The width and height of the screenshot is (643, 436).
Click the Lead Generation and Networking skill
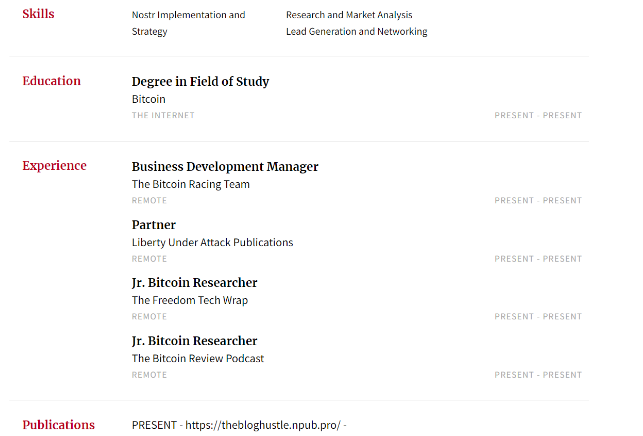pos(356,32)
